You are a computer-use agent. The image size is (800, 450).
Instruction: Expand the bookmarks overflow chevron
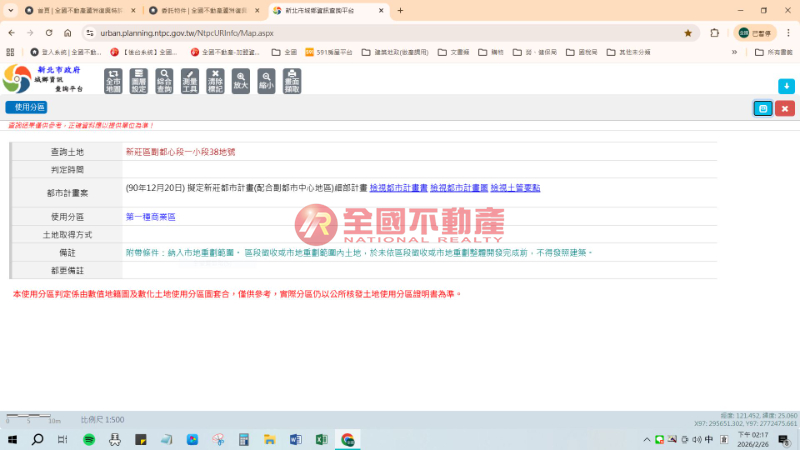(735, 52)
